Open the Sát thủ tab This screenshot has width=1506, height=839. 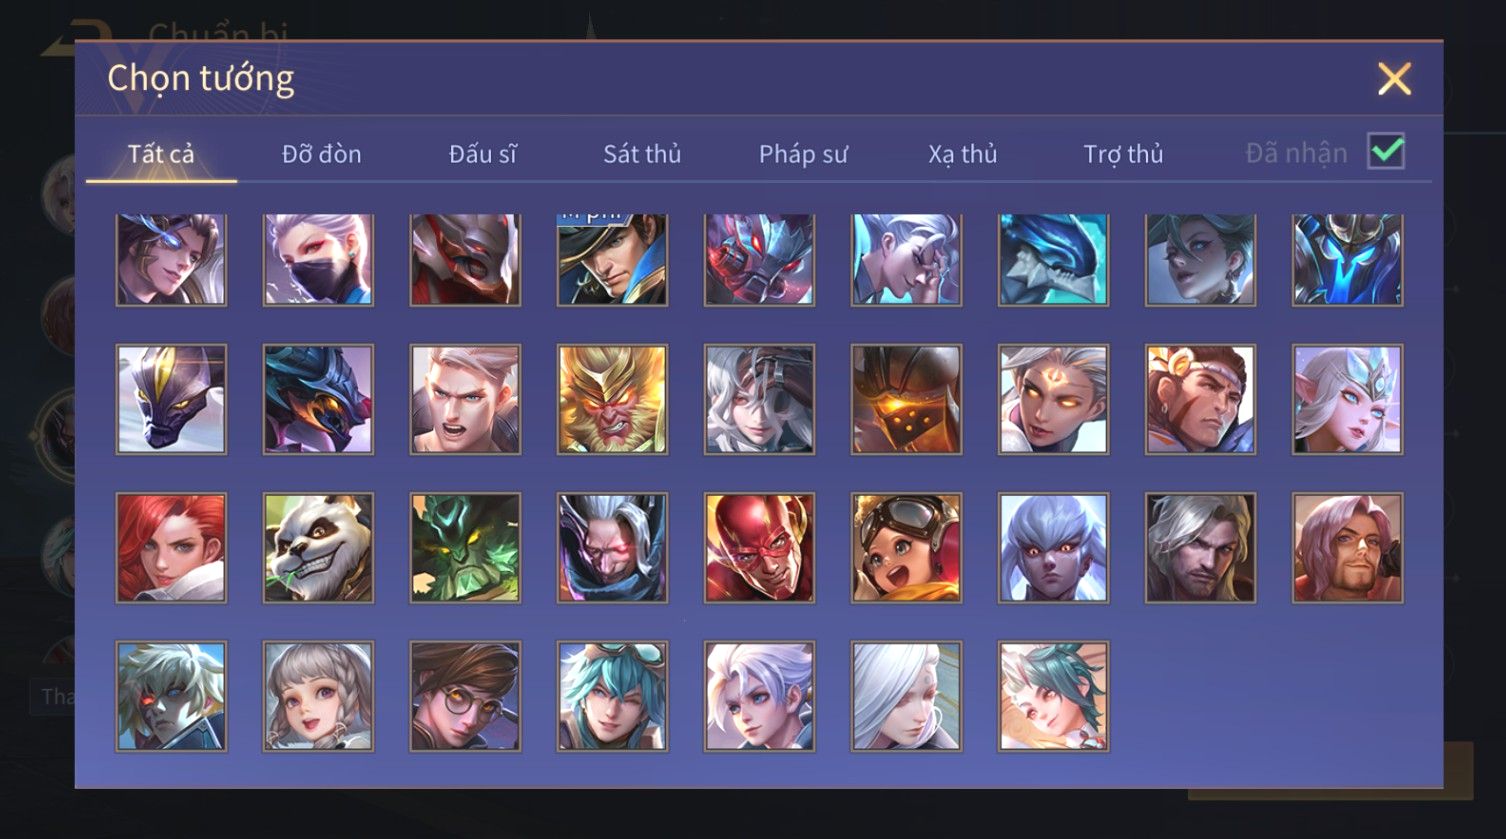(642, 154)
